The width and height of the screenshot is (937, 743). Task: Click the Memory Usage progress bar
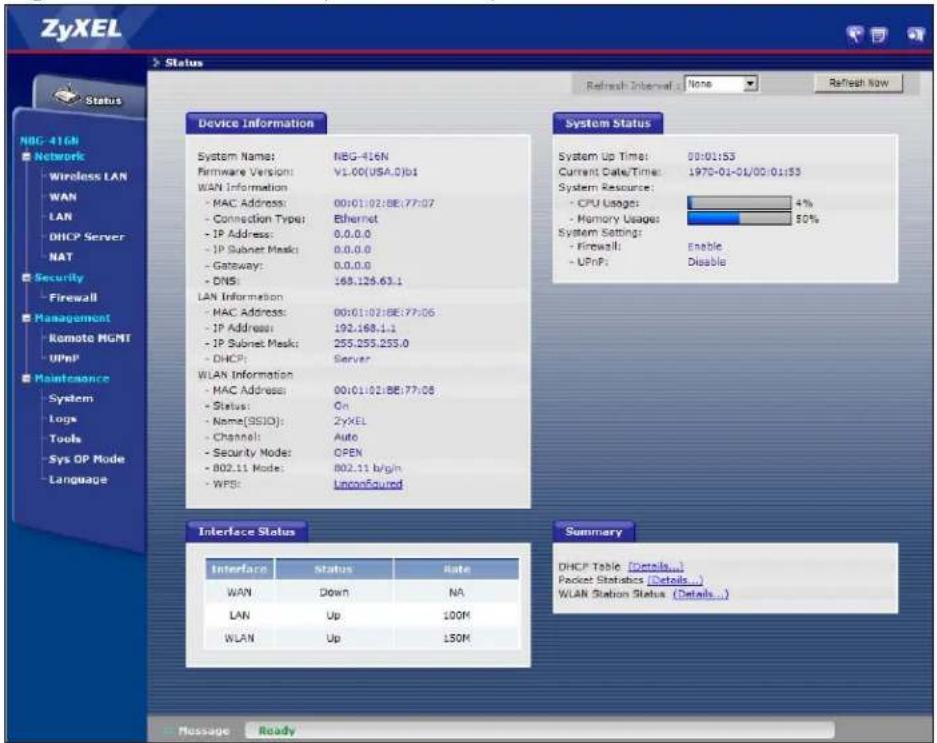pyautogui.click(x=739, y=219)
